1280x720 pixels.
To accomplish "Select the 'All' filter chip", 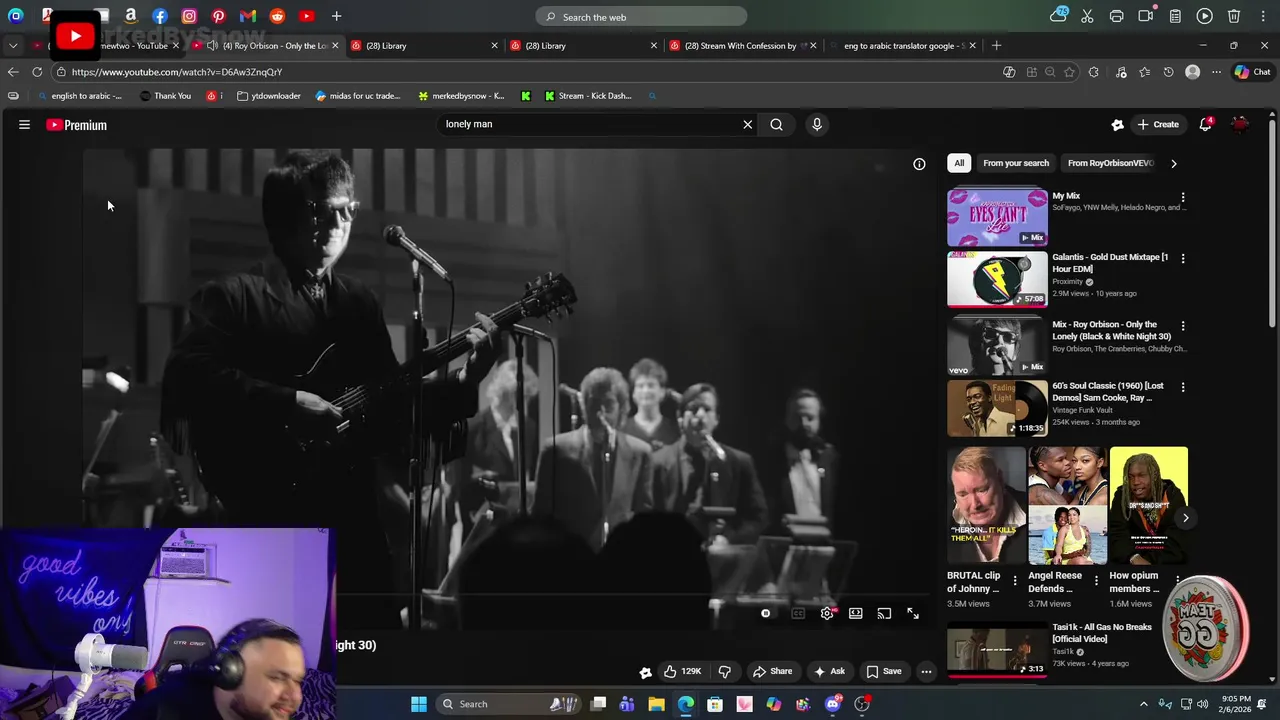I will click(x=959, y=163).
